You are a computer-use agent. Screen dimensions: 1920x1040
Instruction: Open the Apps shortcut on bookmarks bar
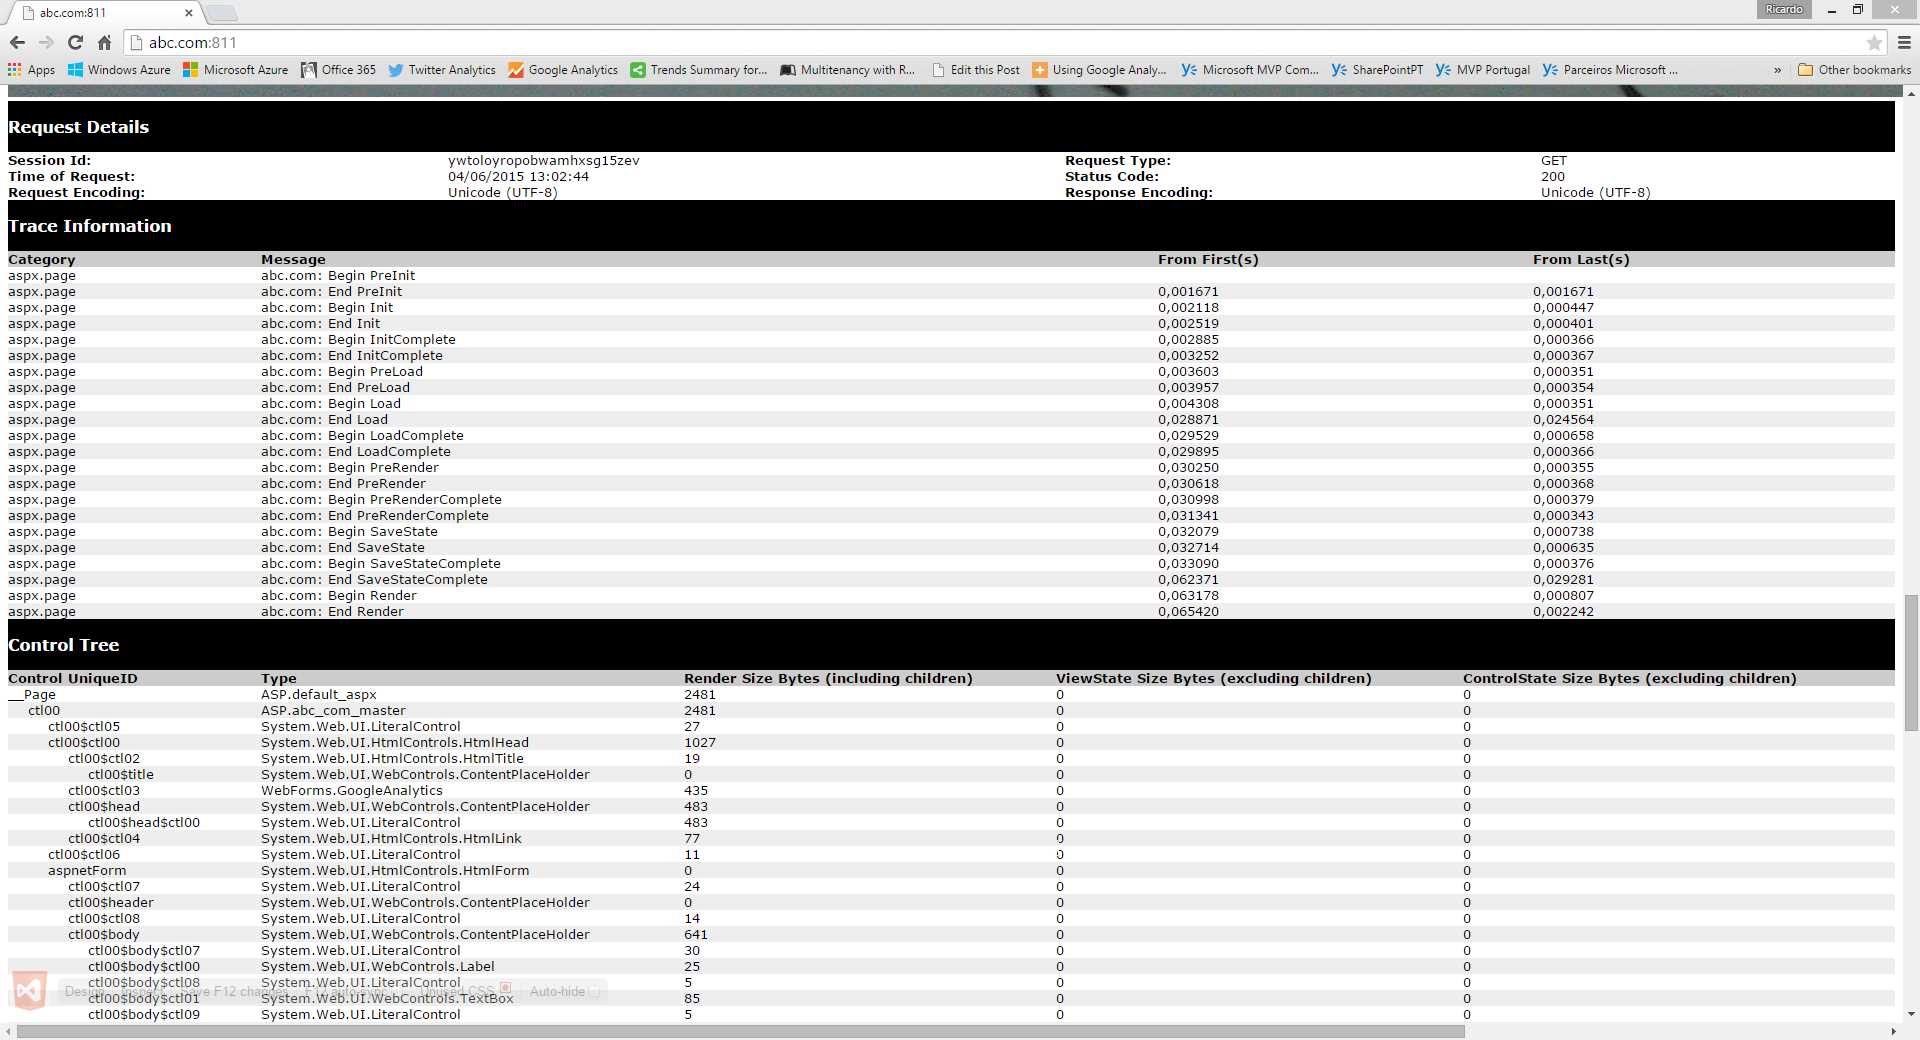(x=33, y=70)
